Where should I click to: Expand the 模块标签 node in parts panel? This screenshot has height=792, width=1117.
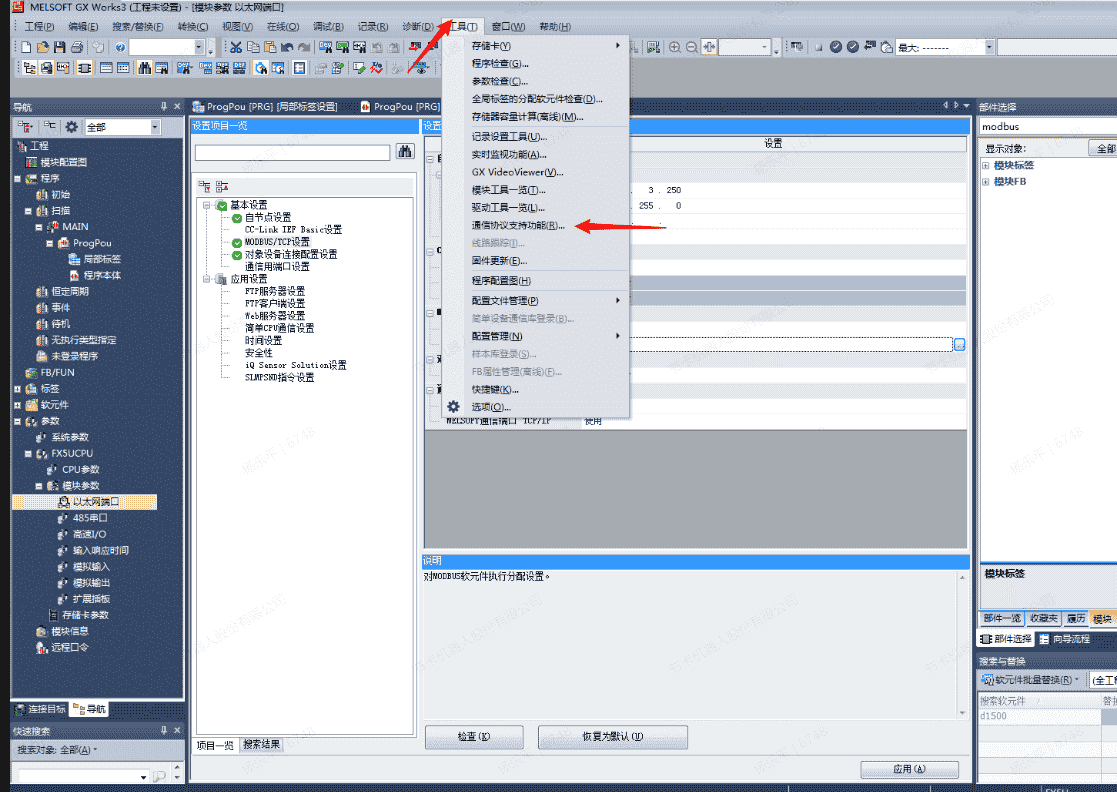(985, 166)
